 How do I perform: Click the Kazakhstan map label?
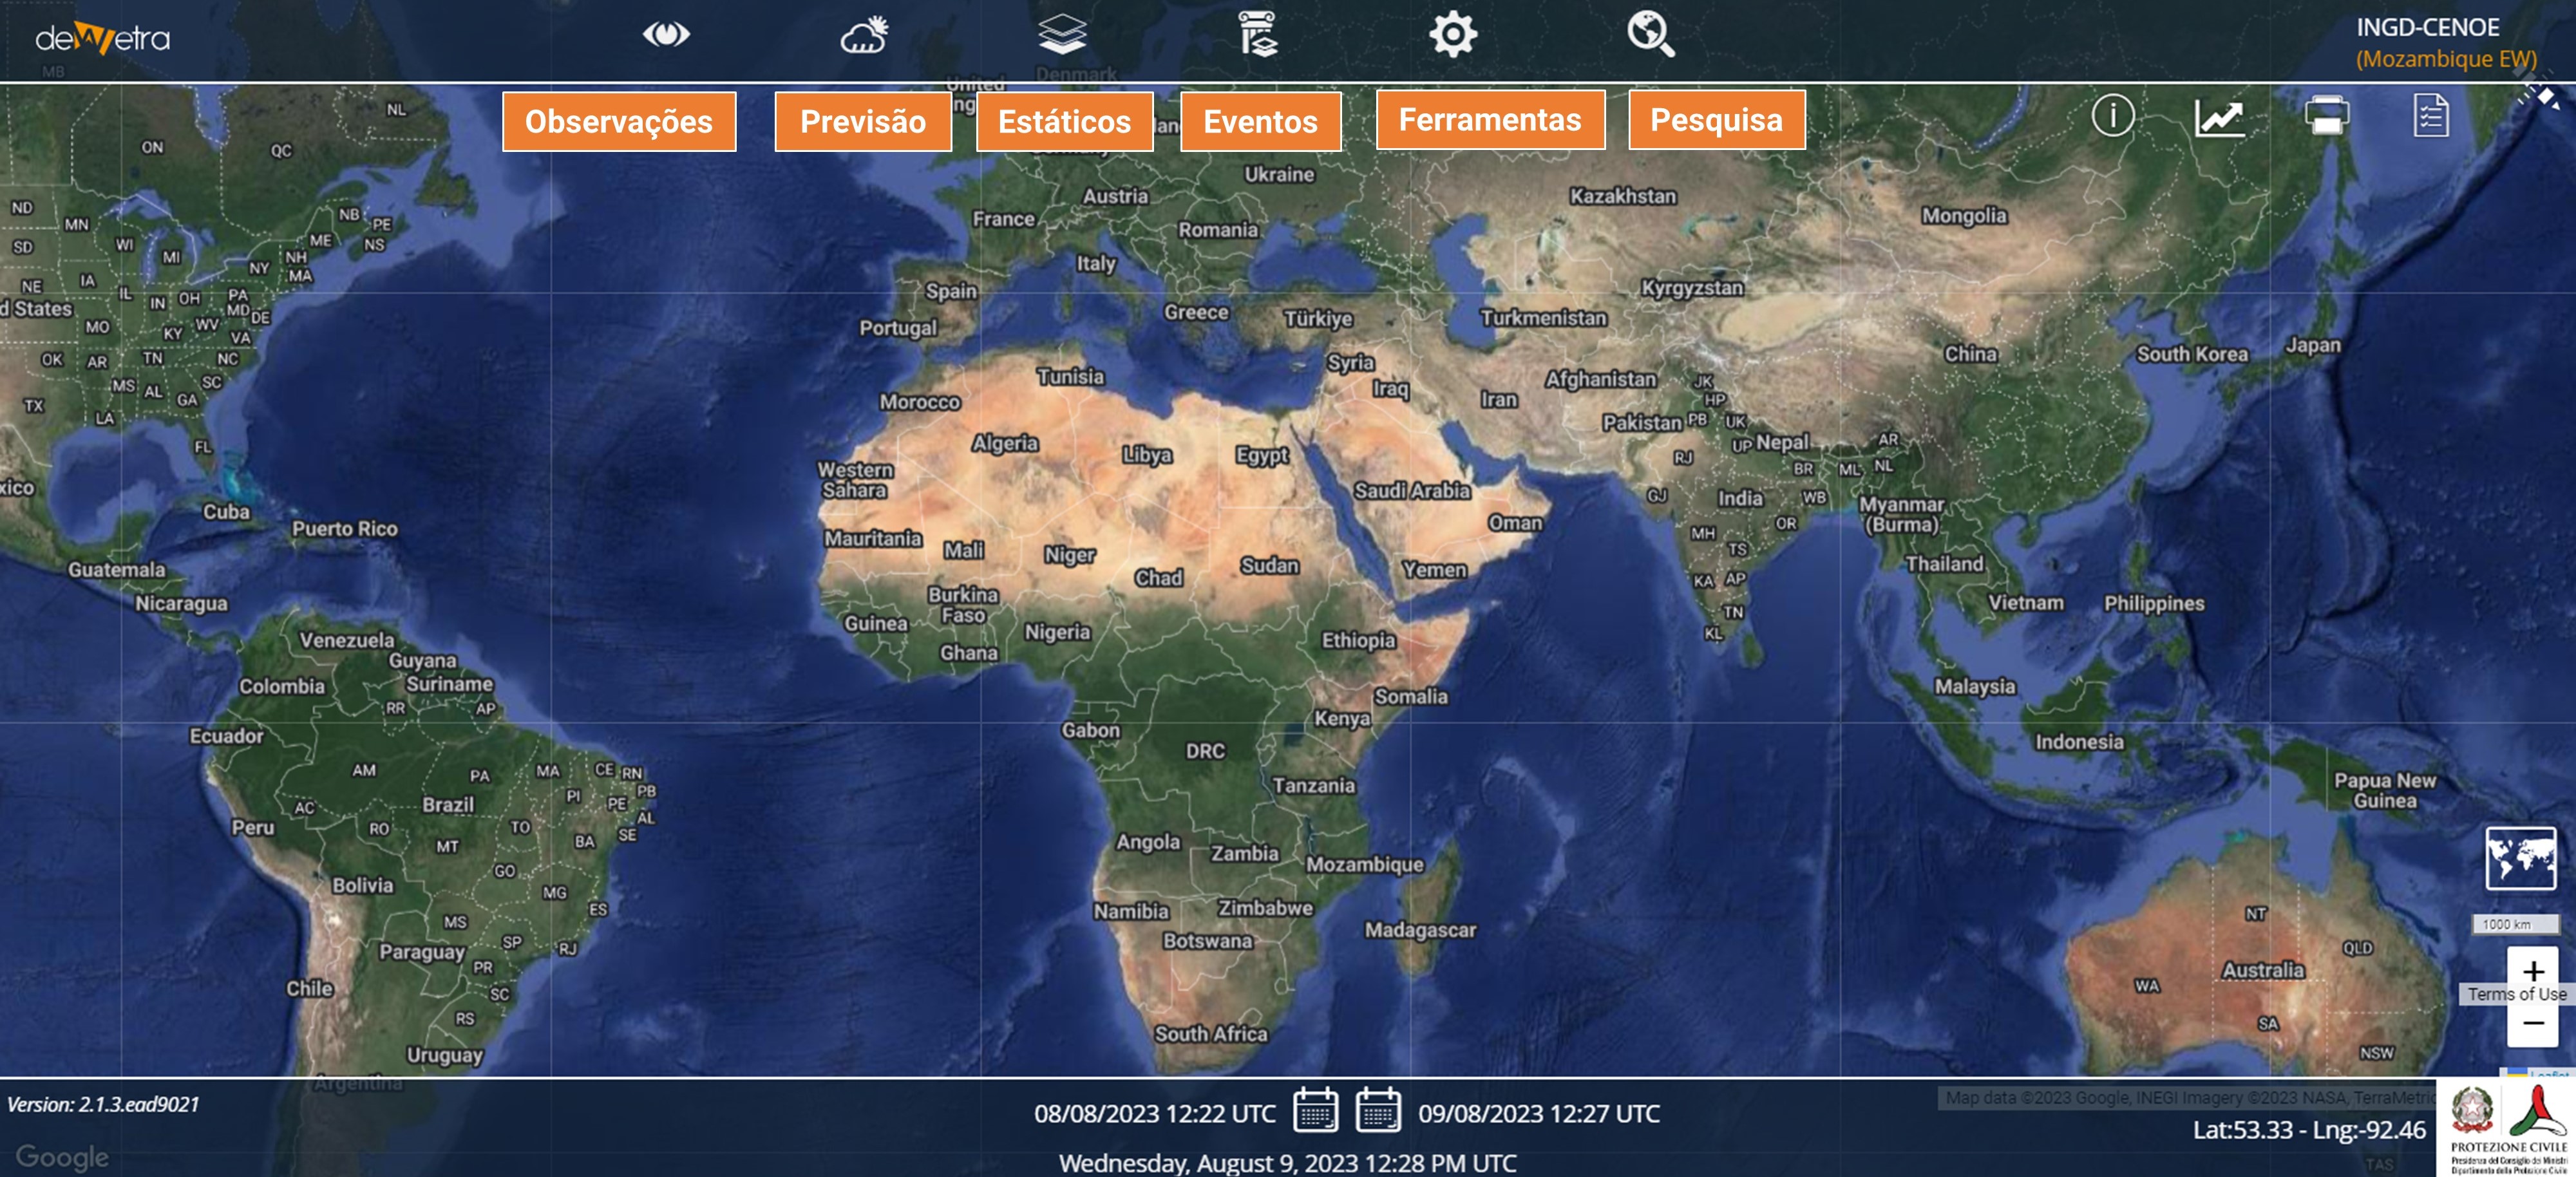1623,197
